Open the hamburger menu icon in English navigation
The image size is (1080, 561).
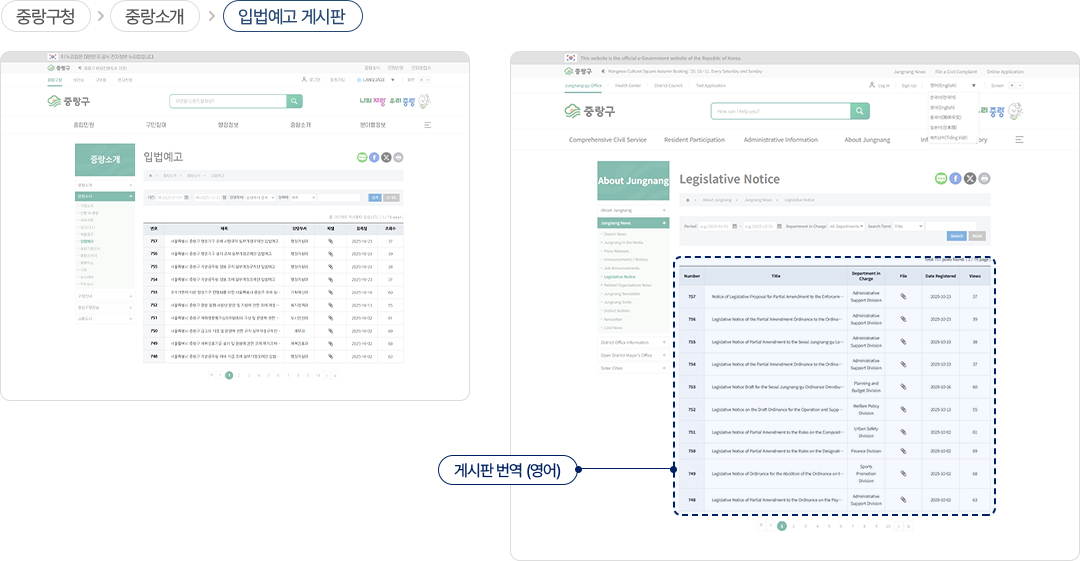[1019, 140]
